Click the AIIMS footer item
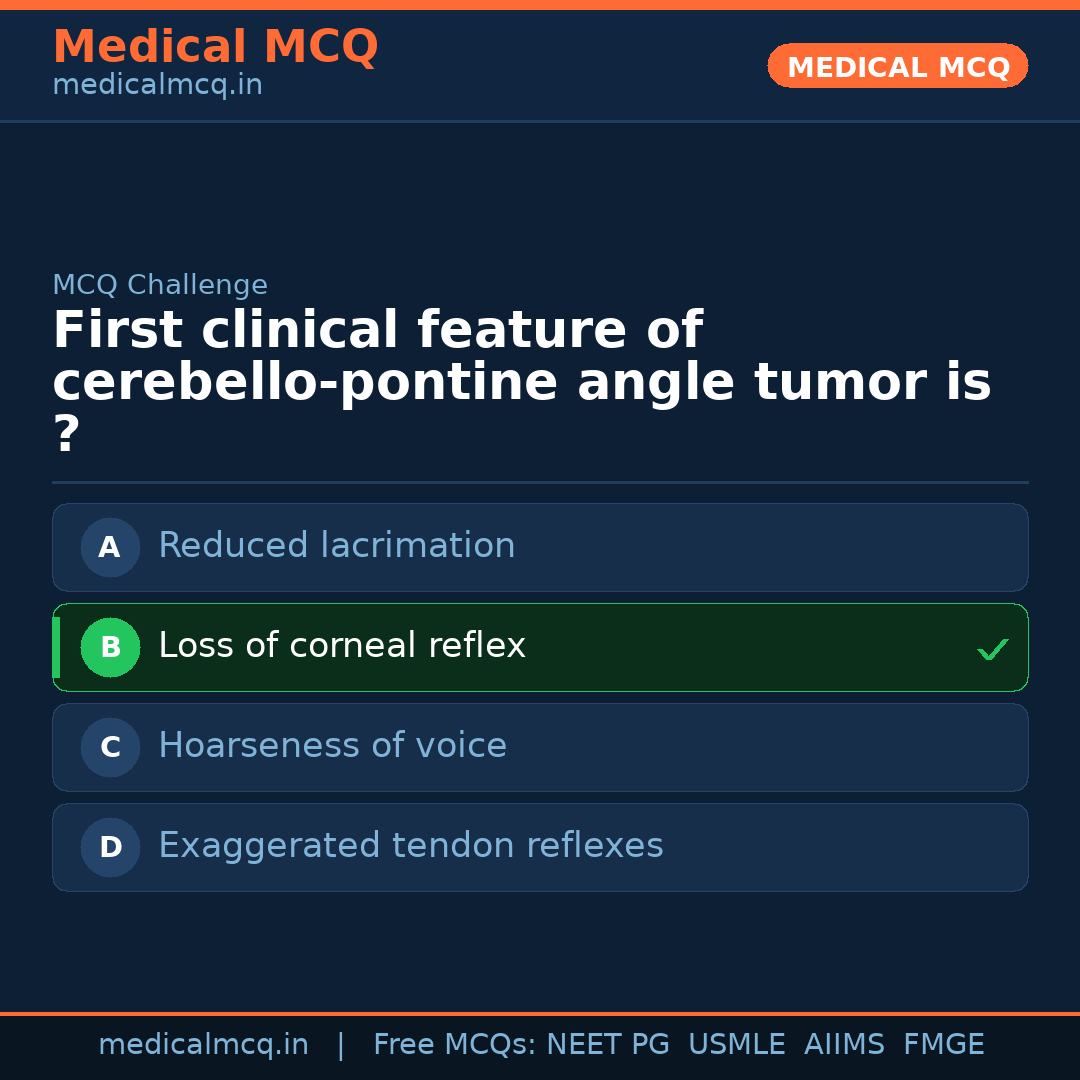This screenshot has width=1080, height=1080. (x=844, y=1045)
